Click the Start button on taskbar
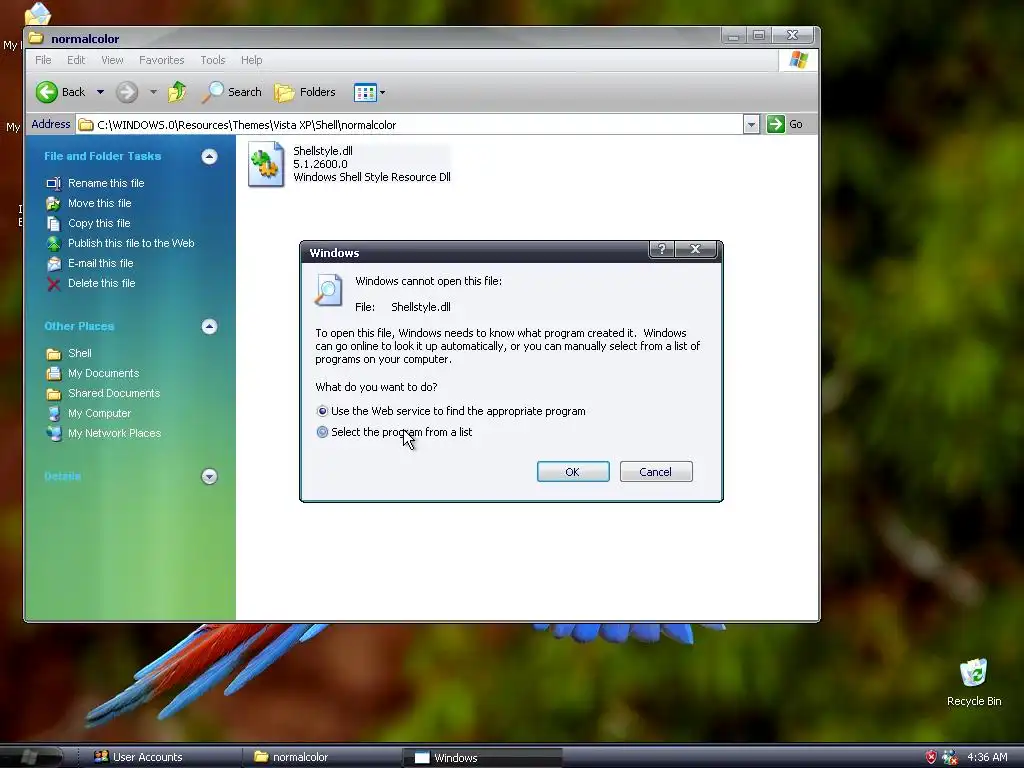 (31, 757)
